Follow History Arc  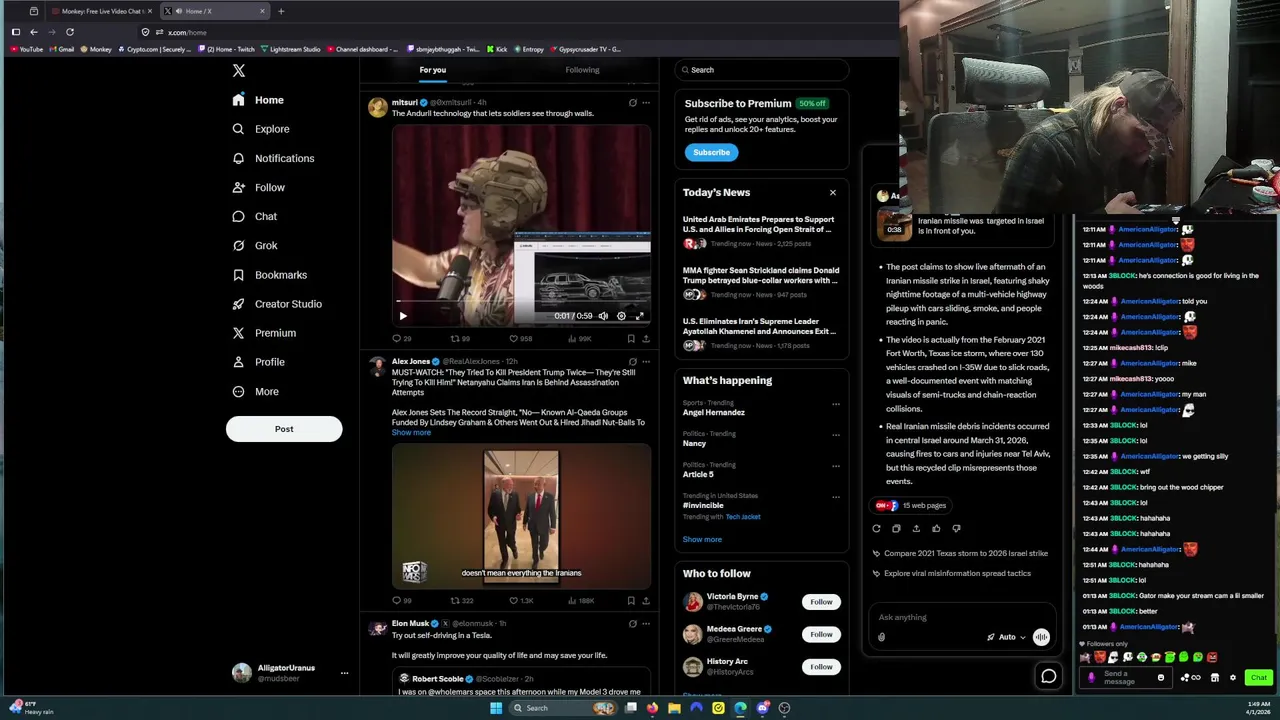[821, 667]
